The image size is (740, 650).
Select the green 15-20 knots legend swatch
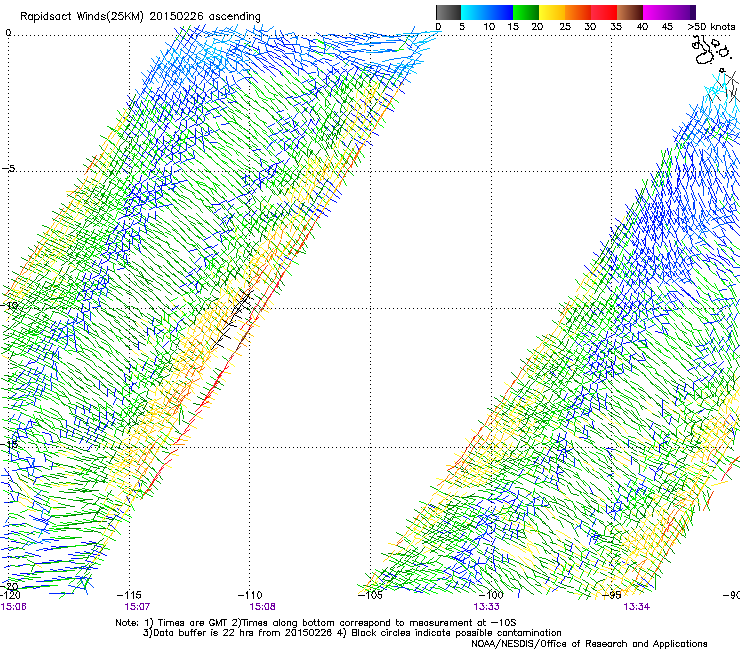(x=526, y=12)
